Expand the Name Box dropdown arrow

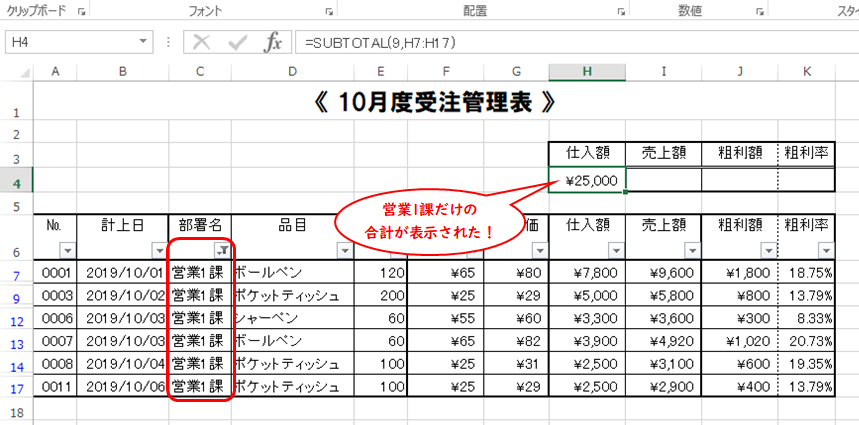pos(144,42)
